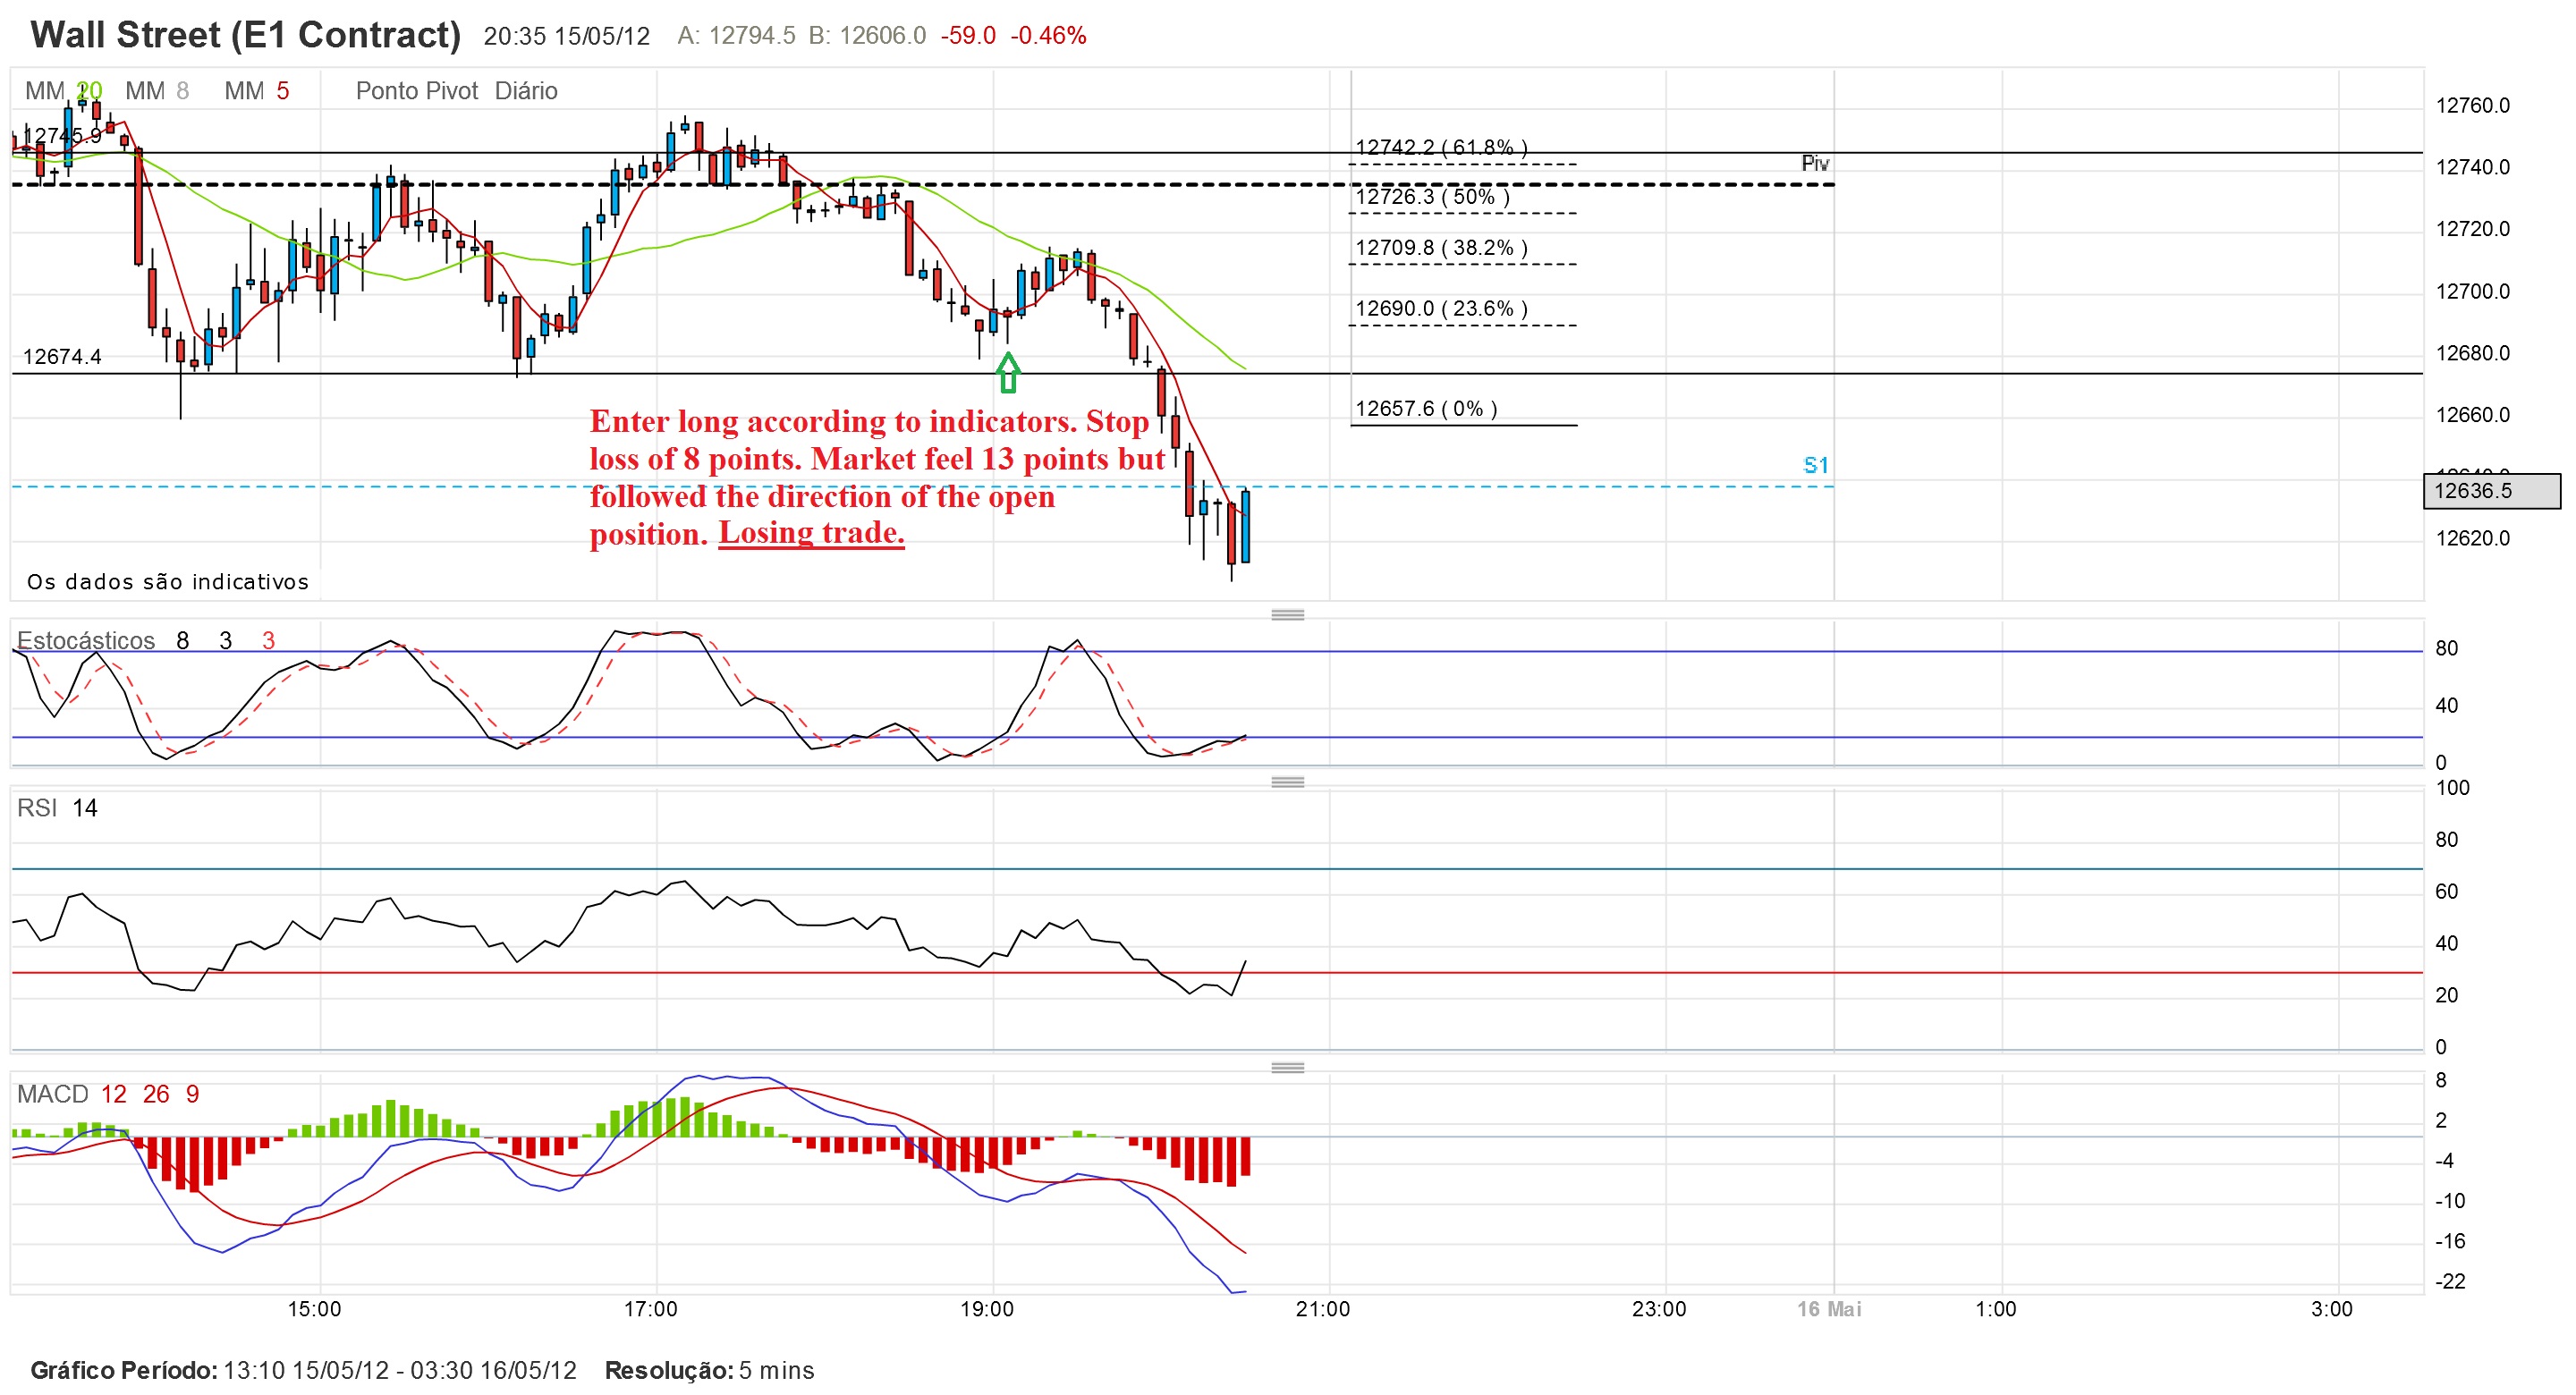Click the Estocásticos period parameter 8
2576x1395 pixels.
click(x=183, y=641)
